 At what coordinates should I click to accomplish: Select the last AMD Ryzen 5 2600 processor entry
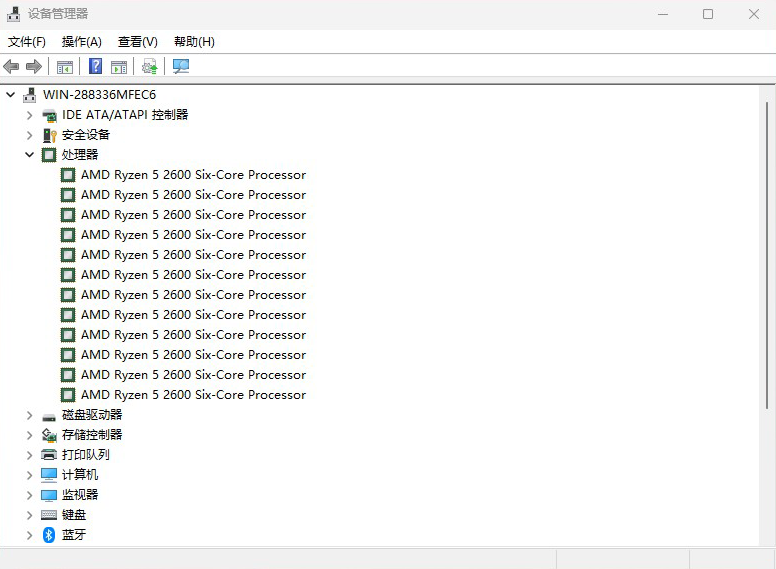tap(194, 395)
